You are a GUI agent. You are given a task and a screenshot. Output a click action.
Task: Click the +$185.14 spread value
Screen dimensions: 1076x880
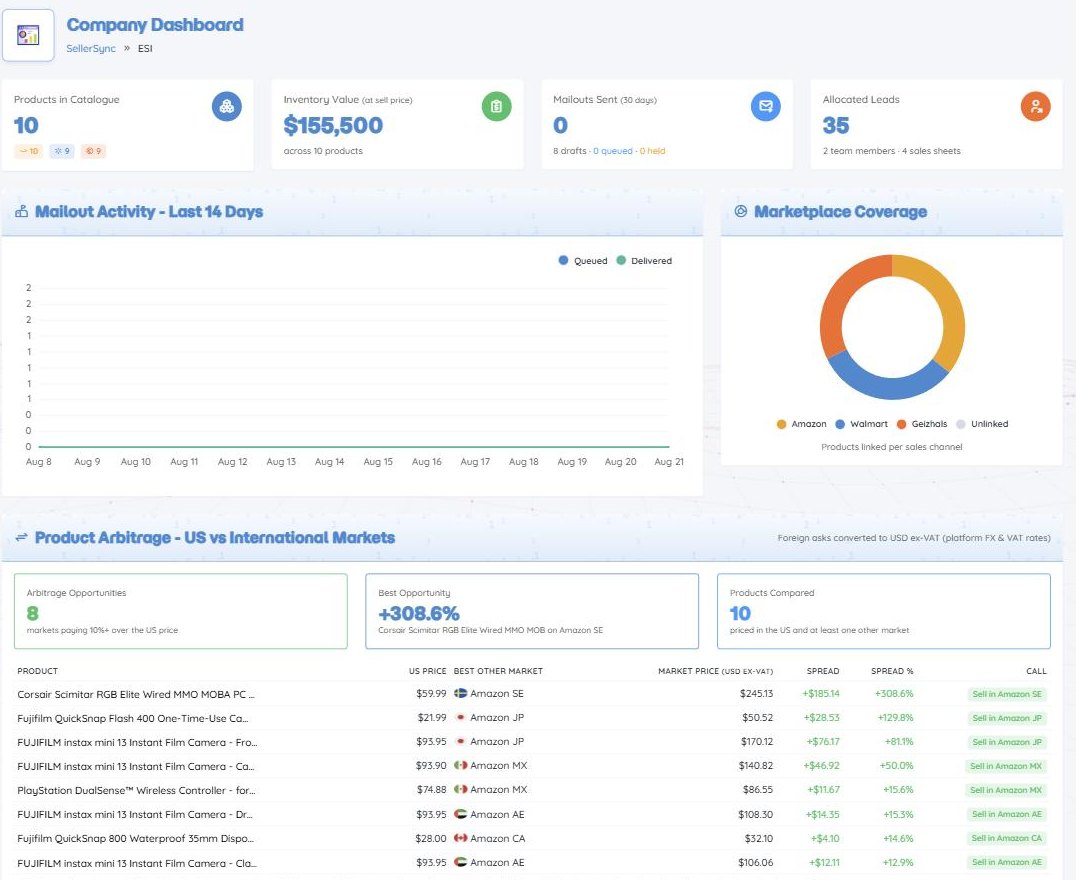click(x=821, y=694)
